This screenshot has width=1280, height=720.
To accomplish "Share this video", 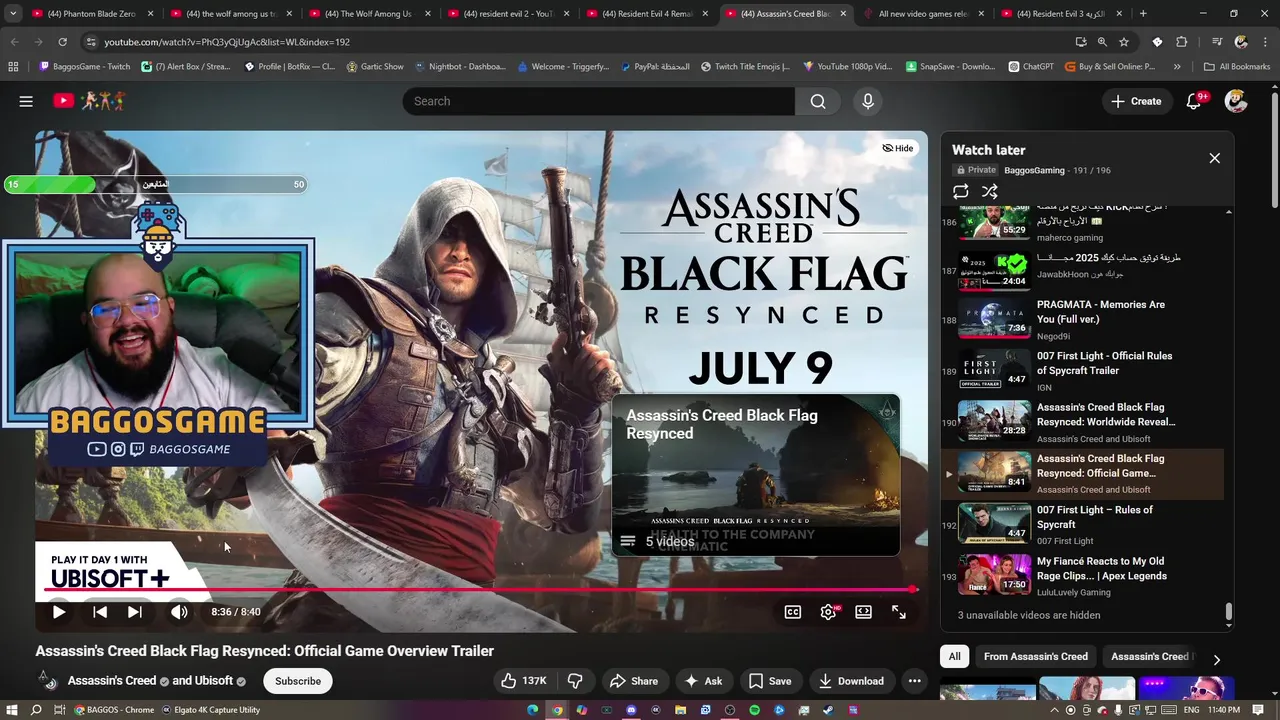I will (634, 681).
